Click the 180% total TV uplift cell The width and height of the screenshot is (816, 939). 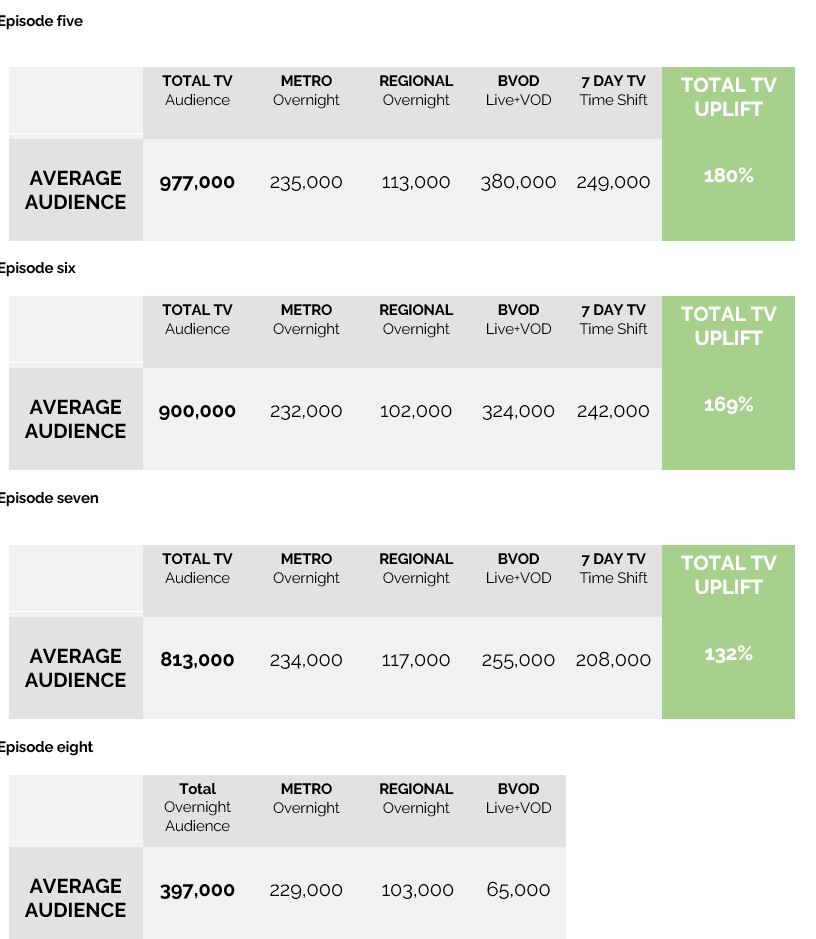pyautogui.click(x=728, y=176)
